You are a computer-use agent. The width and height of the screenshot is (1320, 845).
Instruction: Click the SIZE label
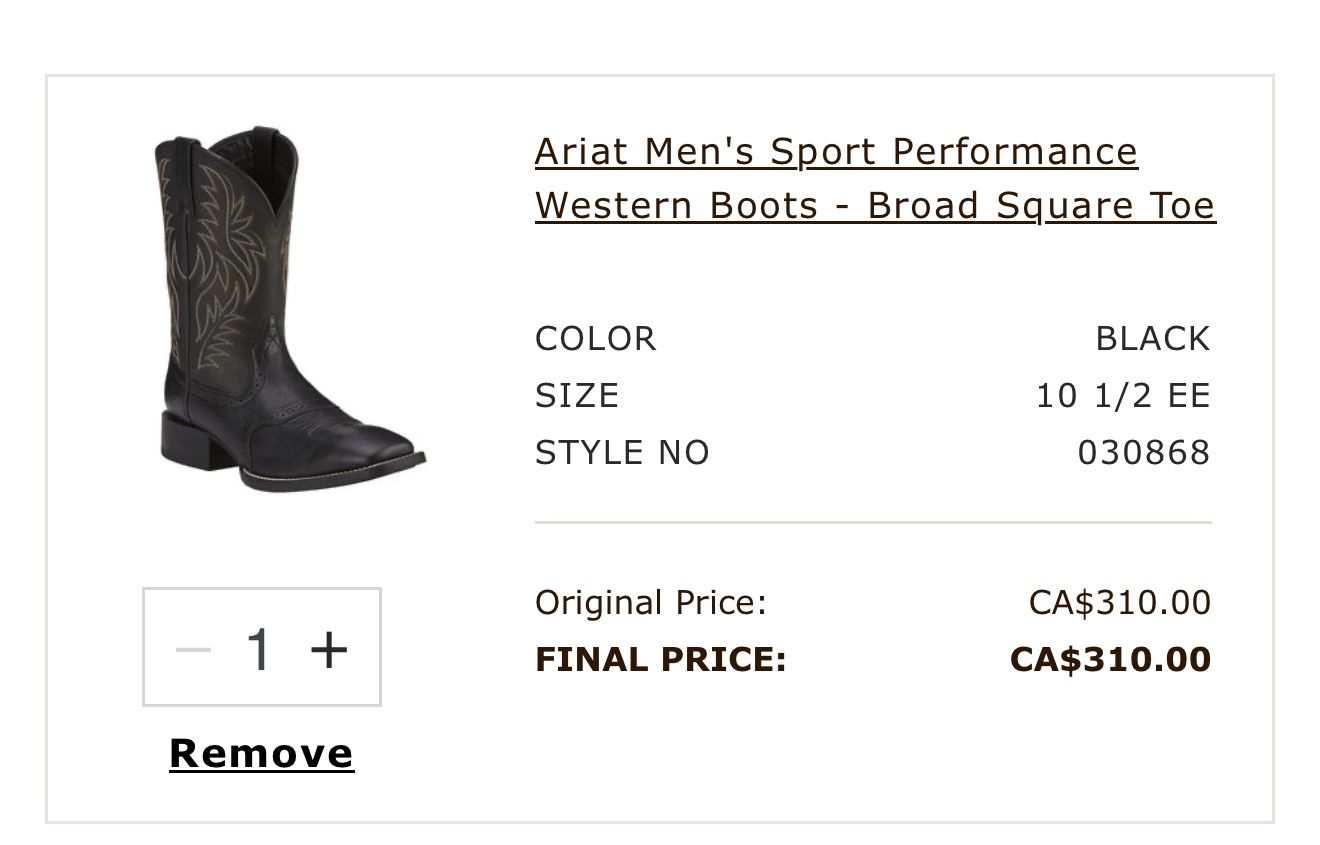point(577,394)
